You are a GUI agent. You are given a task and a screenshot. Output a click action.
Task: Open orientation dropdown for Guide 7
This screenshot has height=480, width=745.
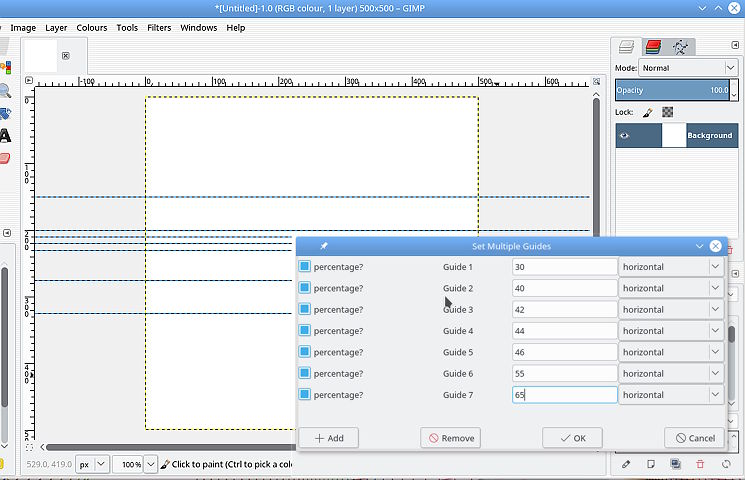[671, 395]
